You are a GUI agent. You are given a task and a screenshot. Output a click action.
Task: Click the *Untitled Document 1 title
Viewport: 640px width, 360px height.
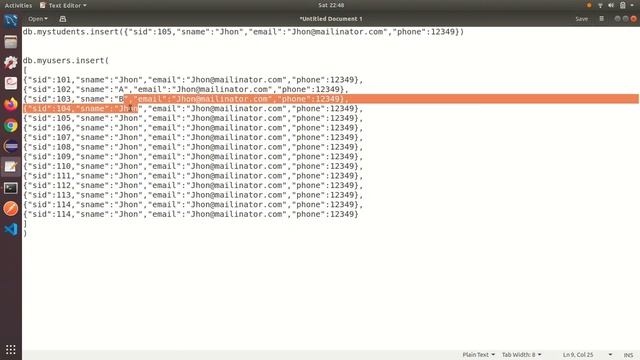(331, 19)
